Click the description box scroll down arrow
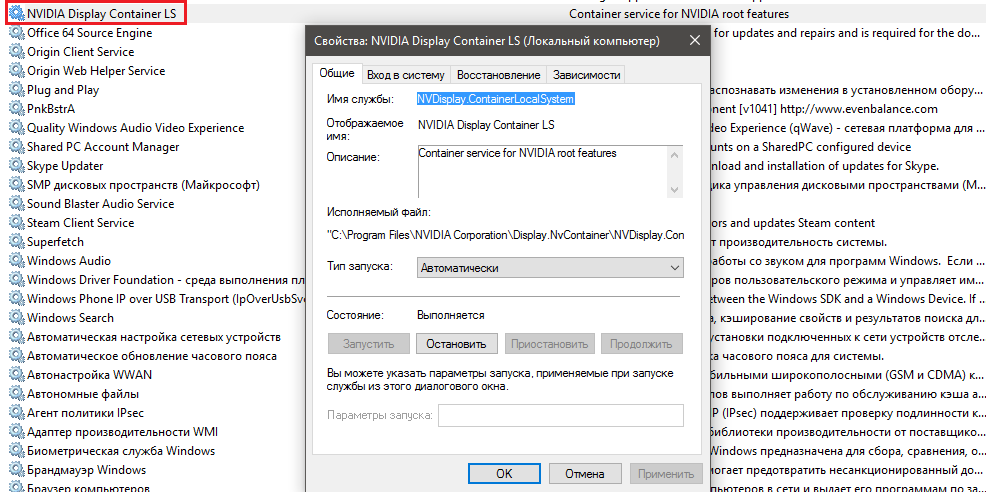The image size is (986, 492). 675,189
